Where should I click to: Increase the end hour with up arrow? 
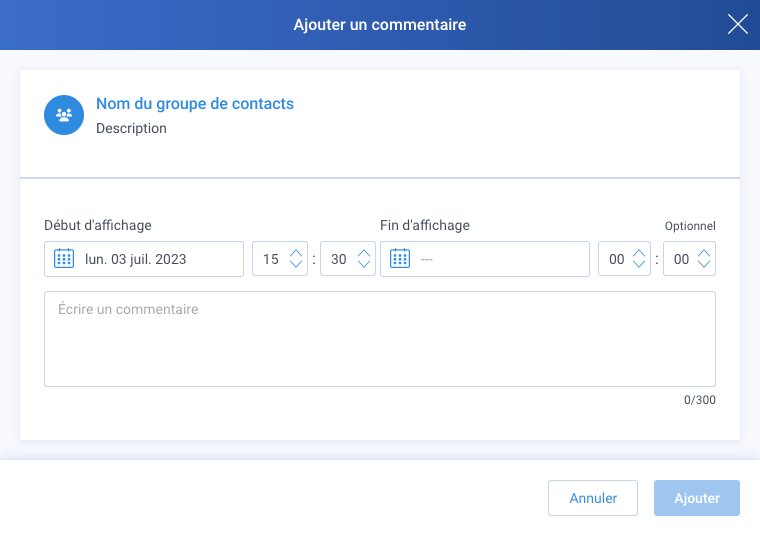639,253
